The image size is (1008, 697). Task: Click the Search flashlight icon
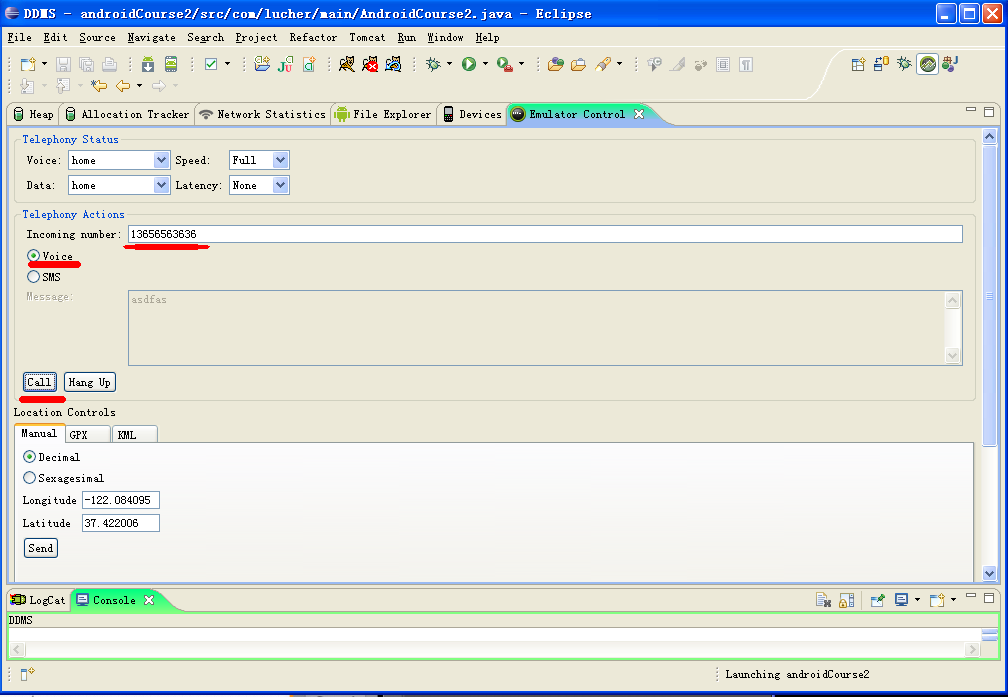(603, 64)
